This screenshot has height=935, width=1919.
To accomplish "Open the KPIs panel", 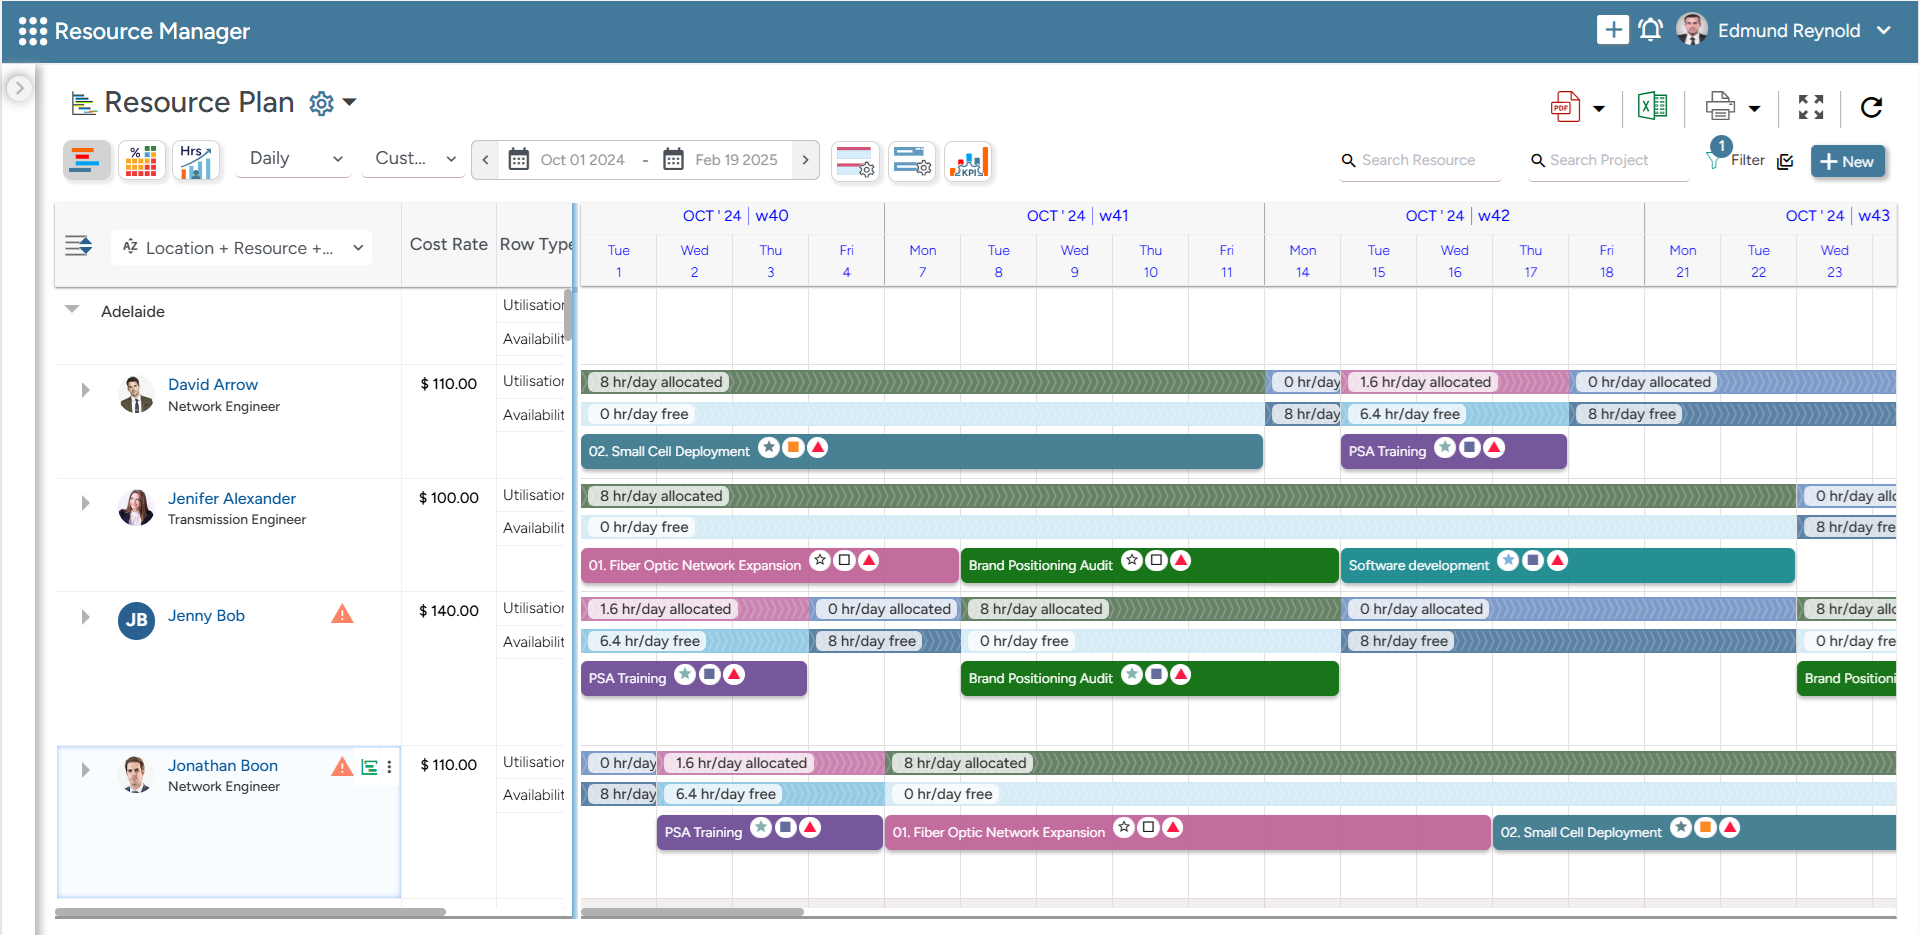I will [x=968, y=161].
